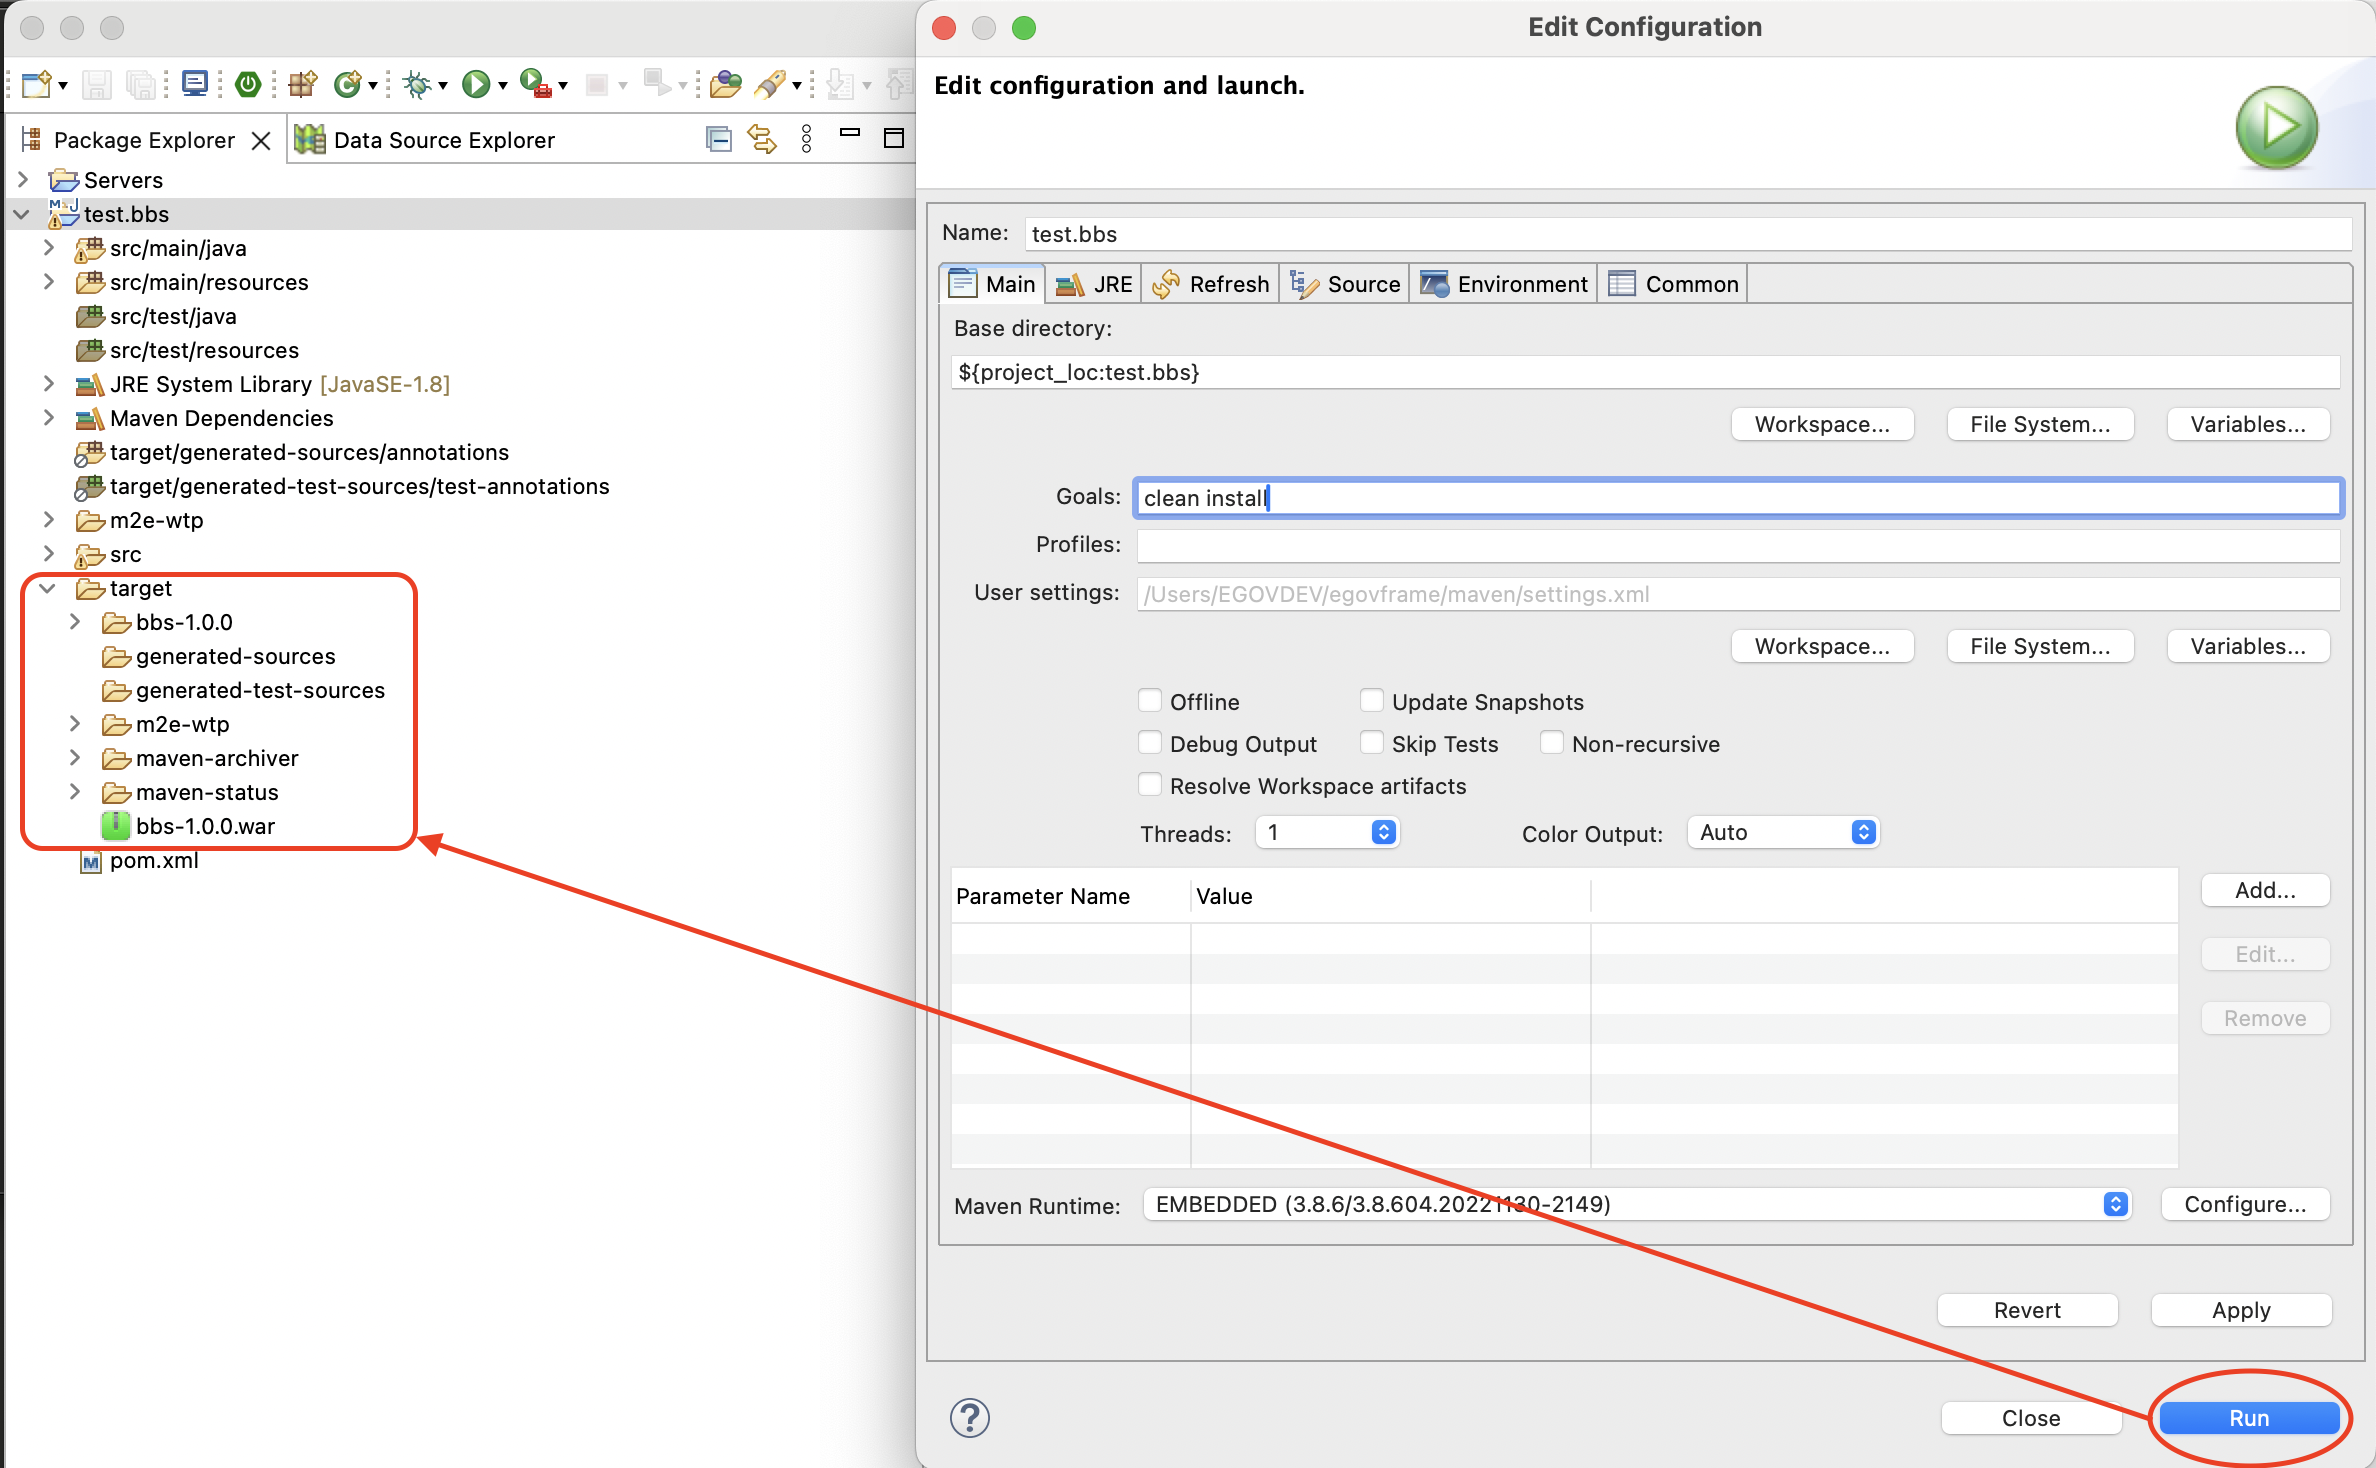Switch to the JRE tab
The image size is (2376, 1468).
coord(1095,284)
